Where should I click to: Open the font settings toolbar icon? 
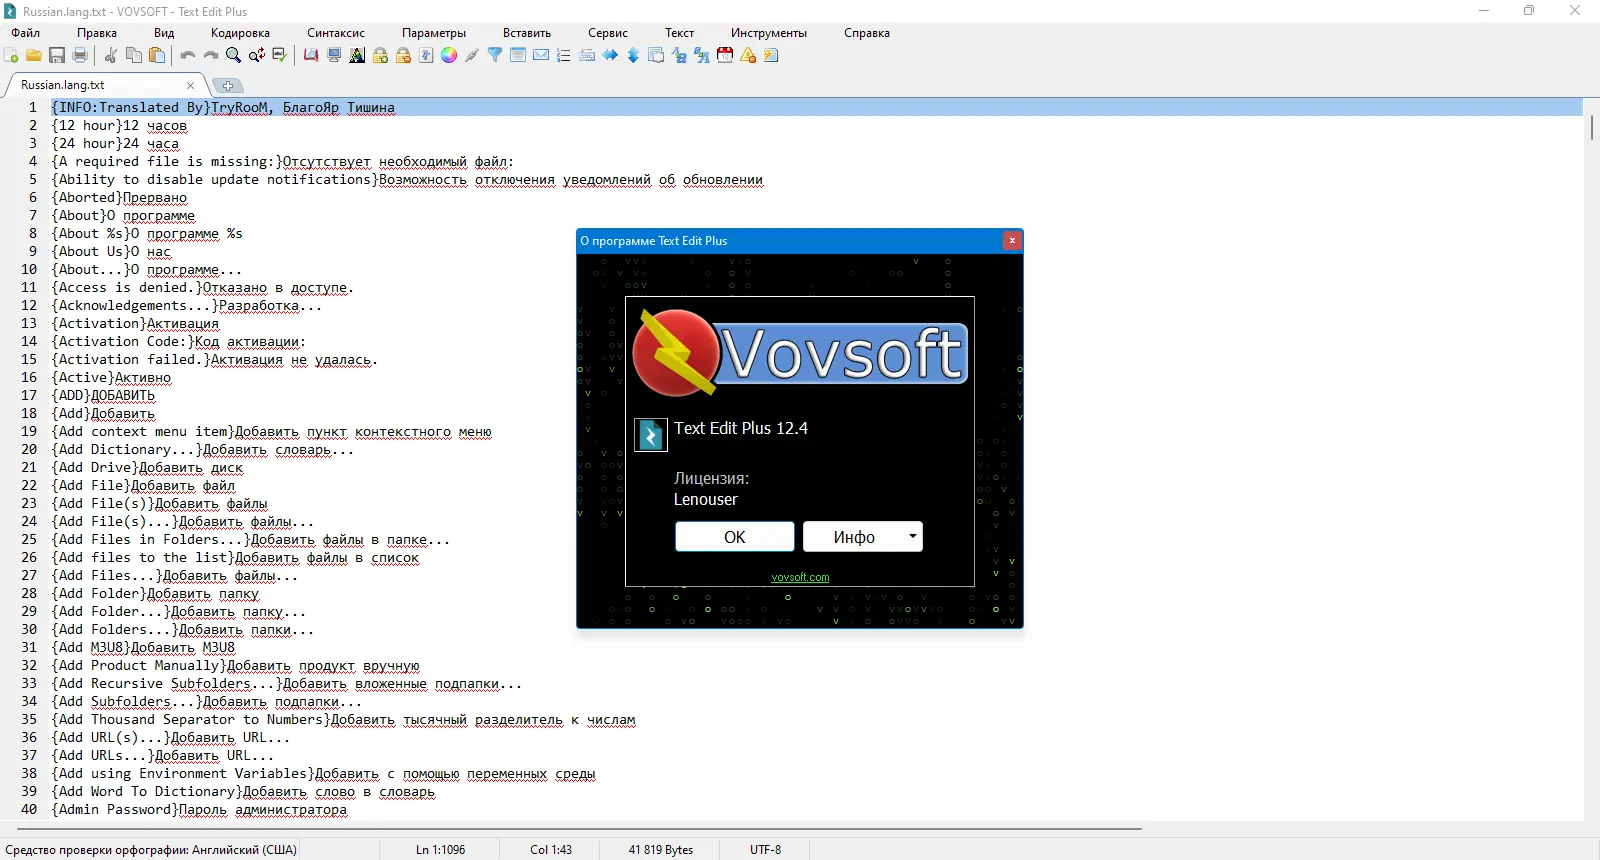tap(426, 56)
